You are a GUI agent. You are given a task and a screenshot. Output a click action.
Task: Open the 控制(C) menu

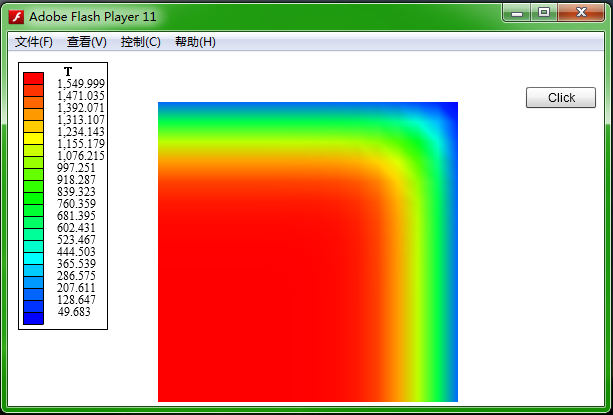pyautogui.click(x=141, y=42)
